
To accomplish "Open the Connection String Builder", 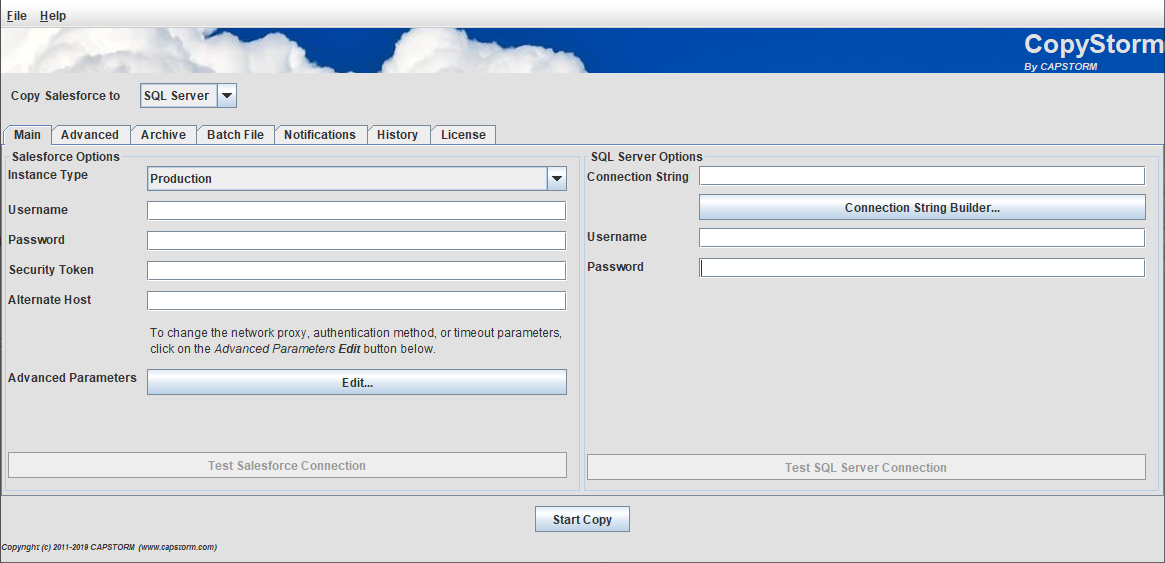I will coord(922,207).
